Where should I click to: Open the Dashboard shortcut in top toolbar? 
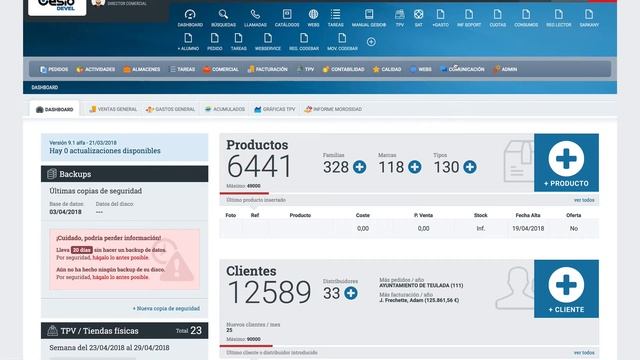point(190,18)
